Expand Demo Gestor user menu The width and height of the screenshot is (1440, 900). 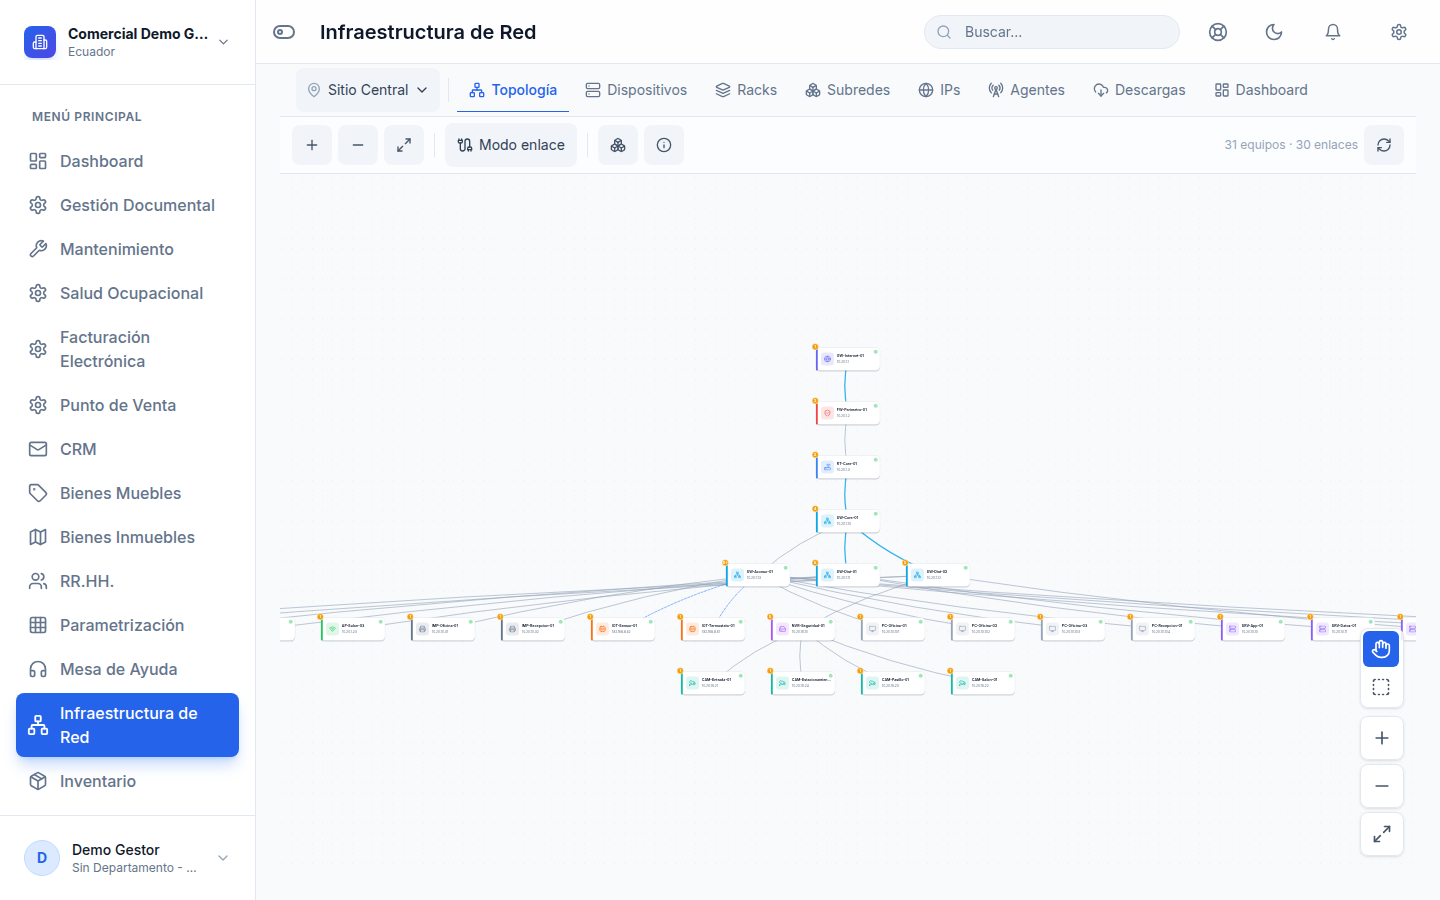(x=127, y=858)
